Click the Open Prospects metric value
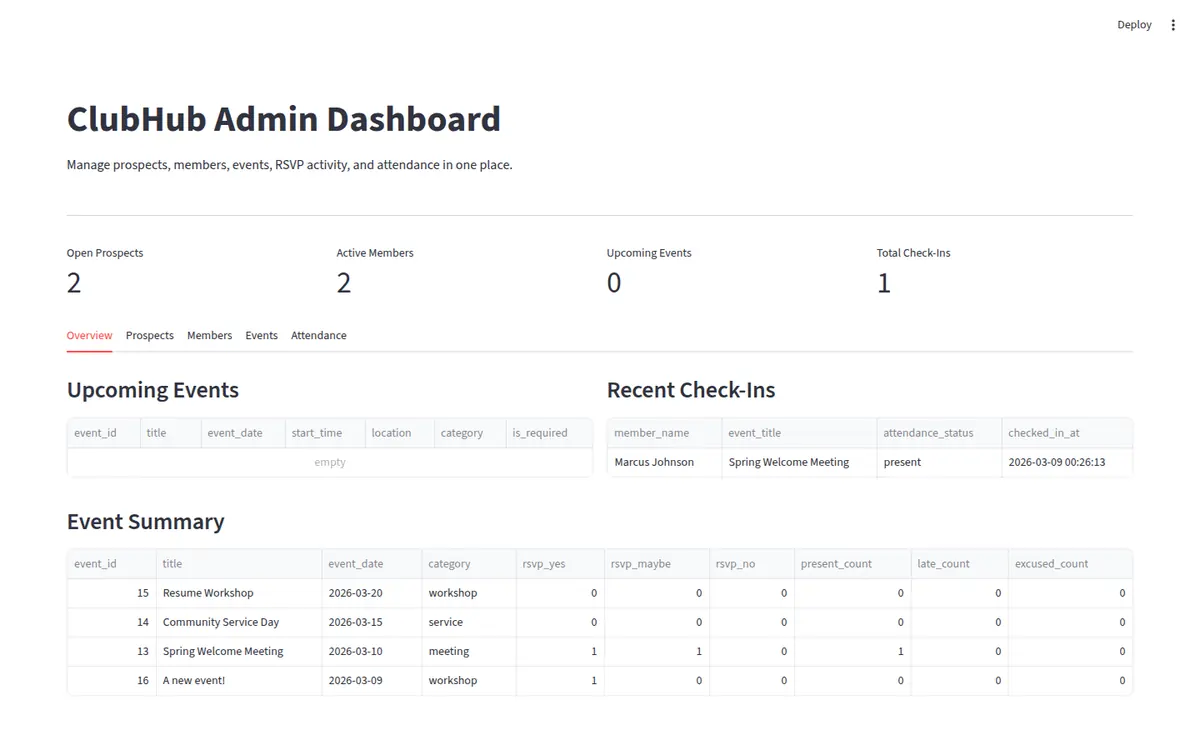1200x750 pixels. pos(74,284)
